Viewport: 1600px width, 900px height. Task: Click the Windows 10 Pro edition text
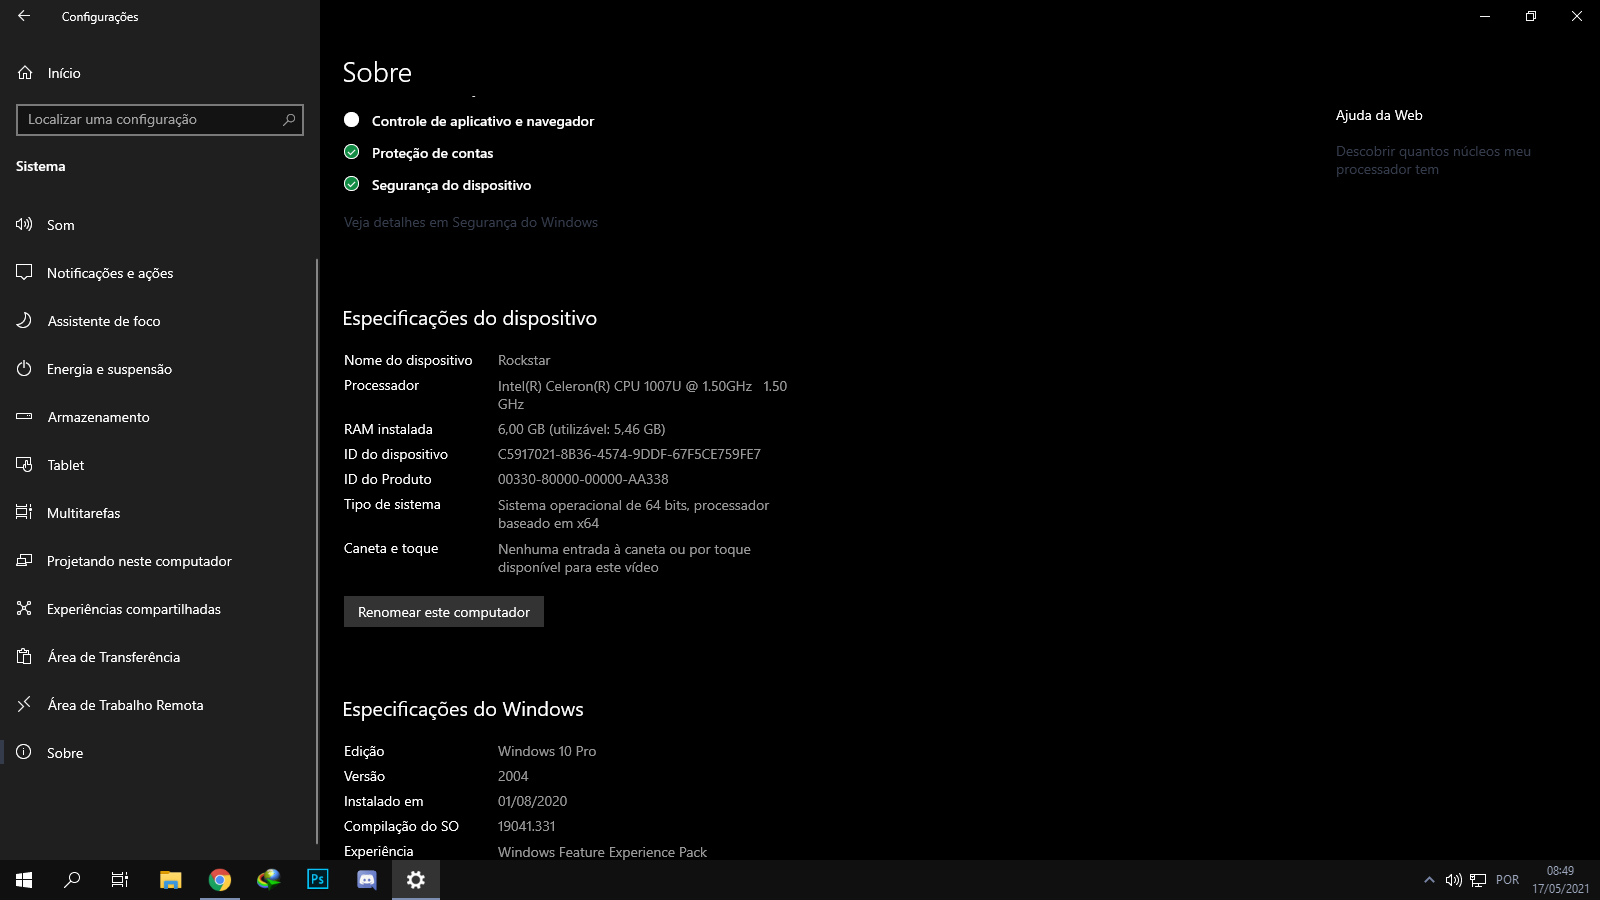[x=547, y=751]
